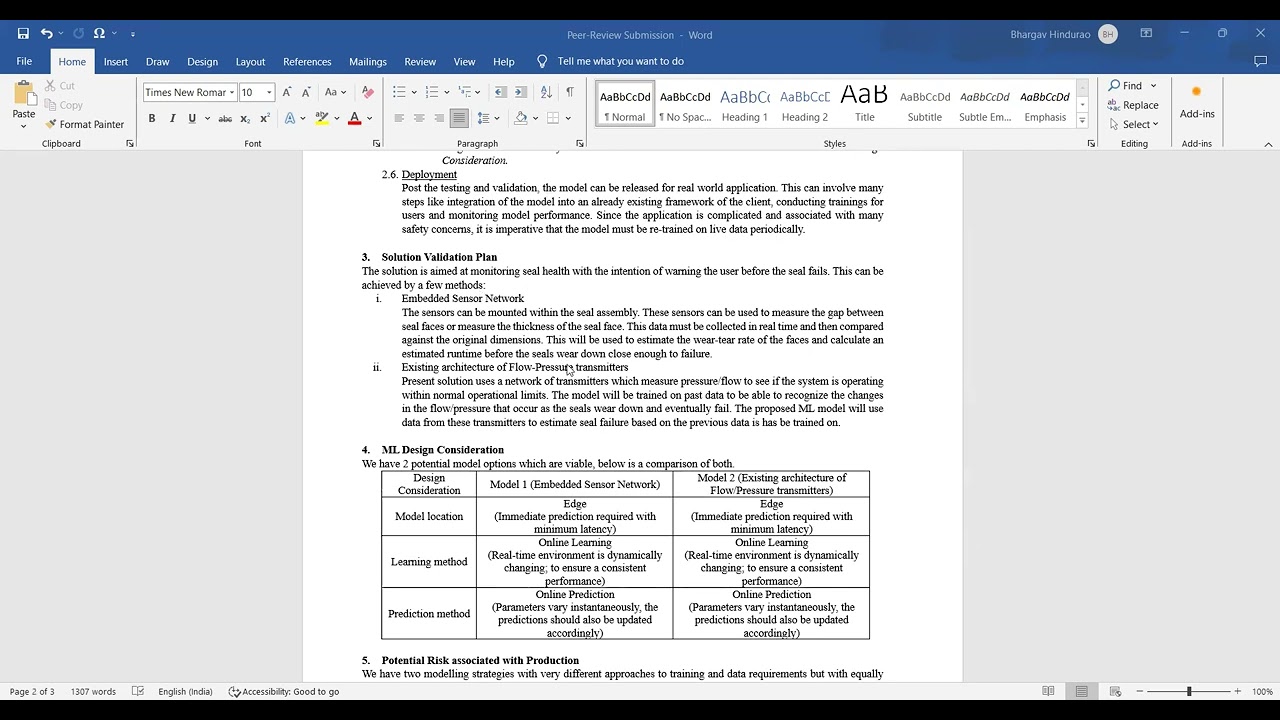Toggle strikethrough formatting
1280x720 pixels.
click(225, 118)
